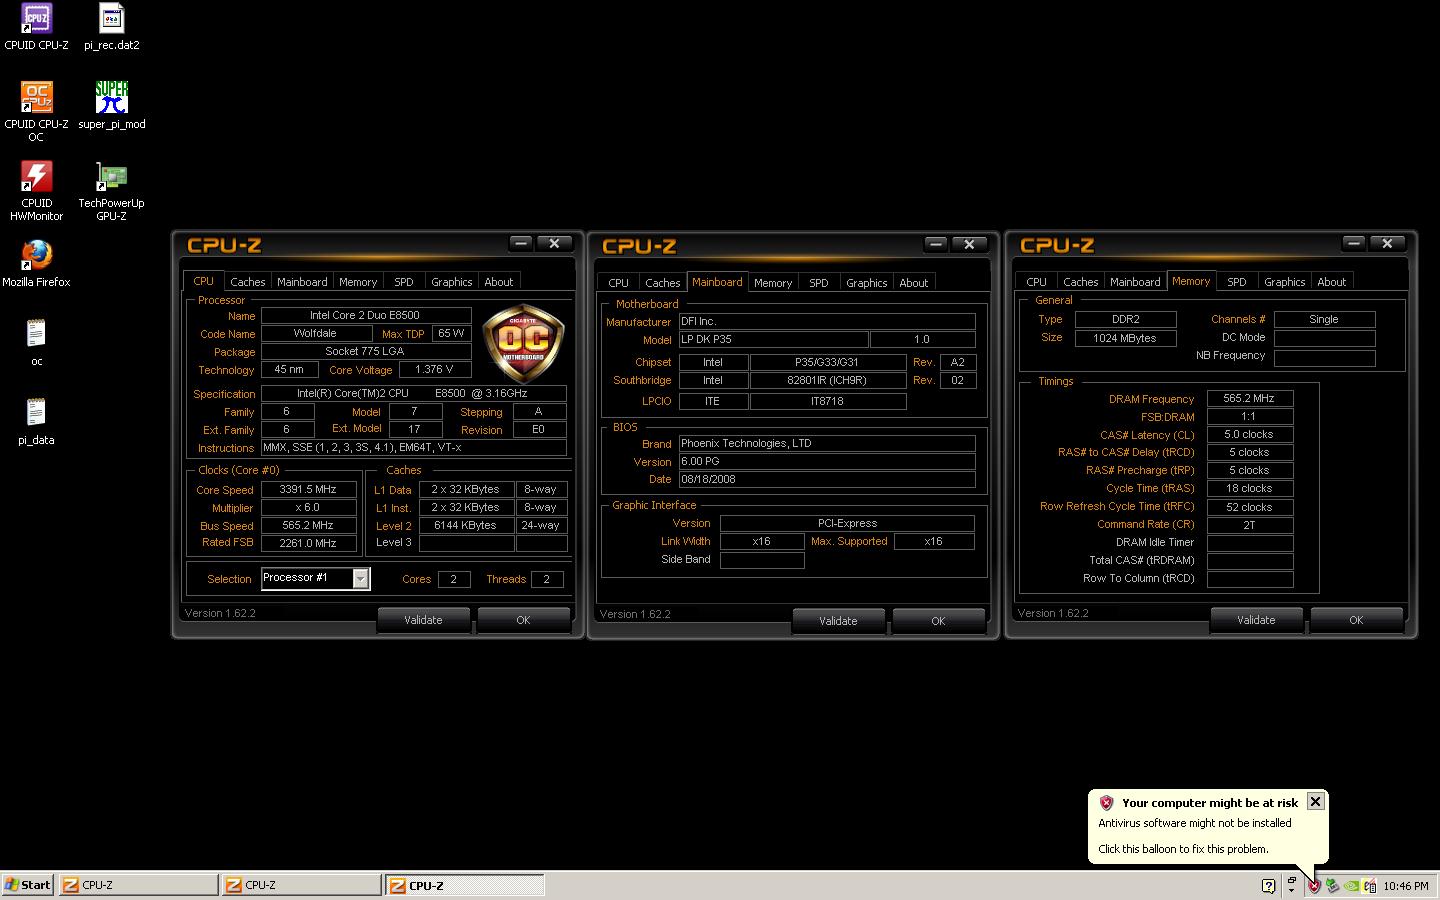Open Caches tab in middle CPU-Z window

(662, 283)
